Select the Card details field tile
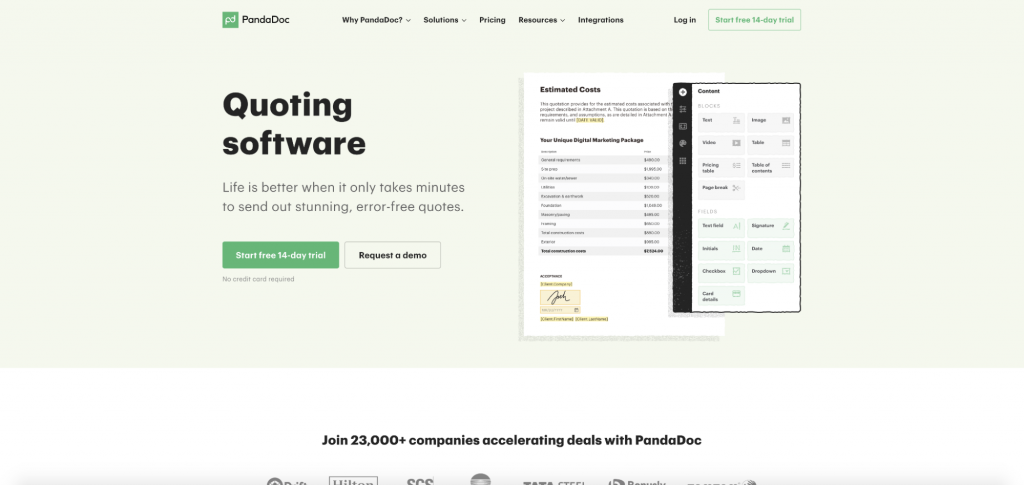1024x485 pixels. [721, 296]
